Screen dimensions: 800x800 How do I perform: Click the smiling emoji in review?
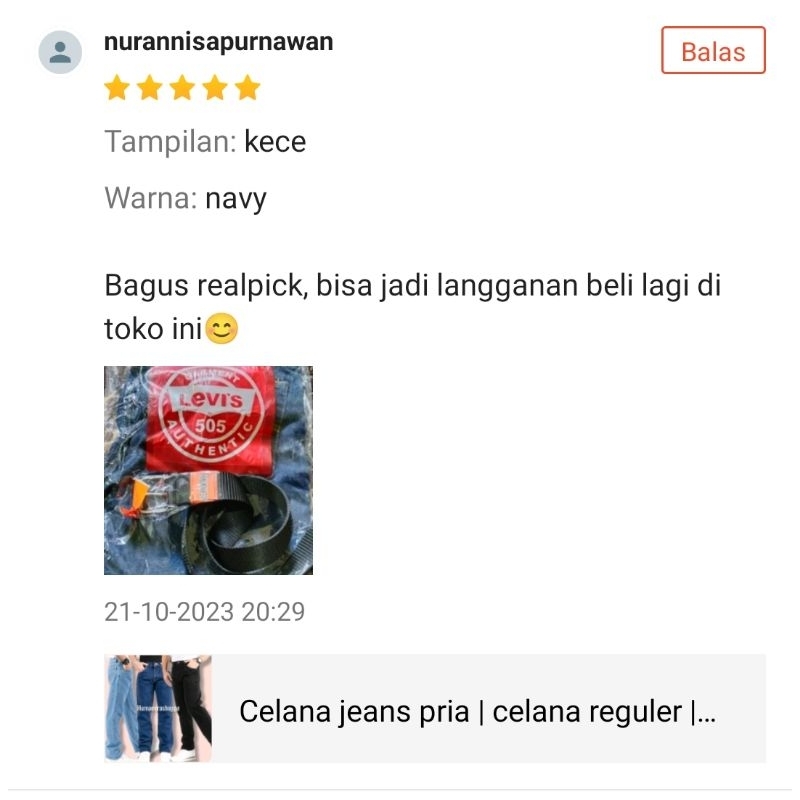[221, 329]
